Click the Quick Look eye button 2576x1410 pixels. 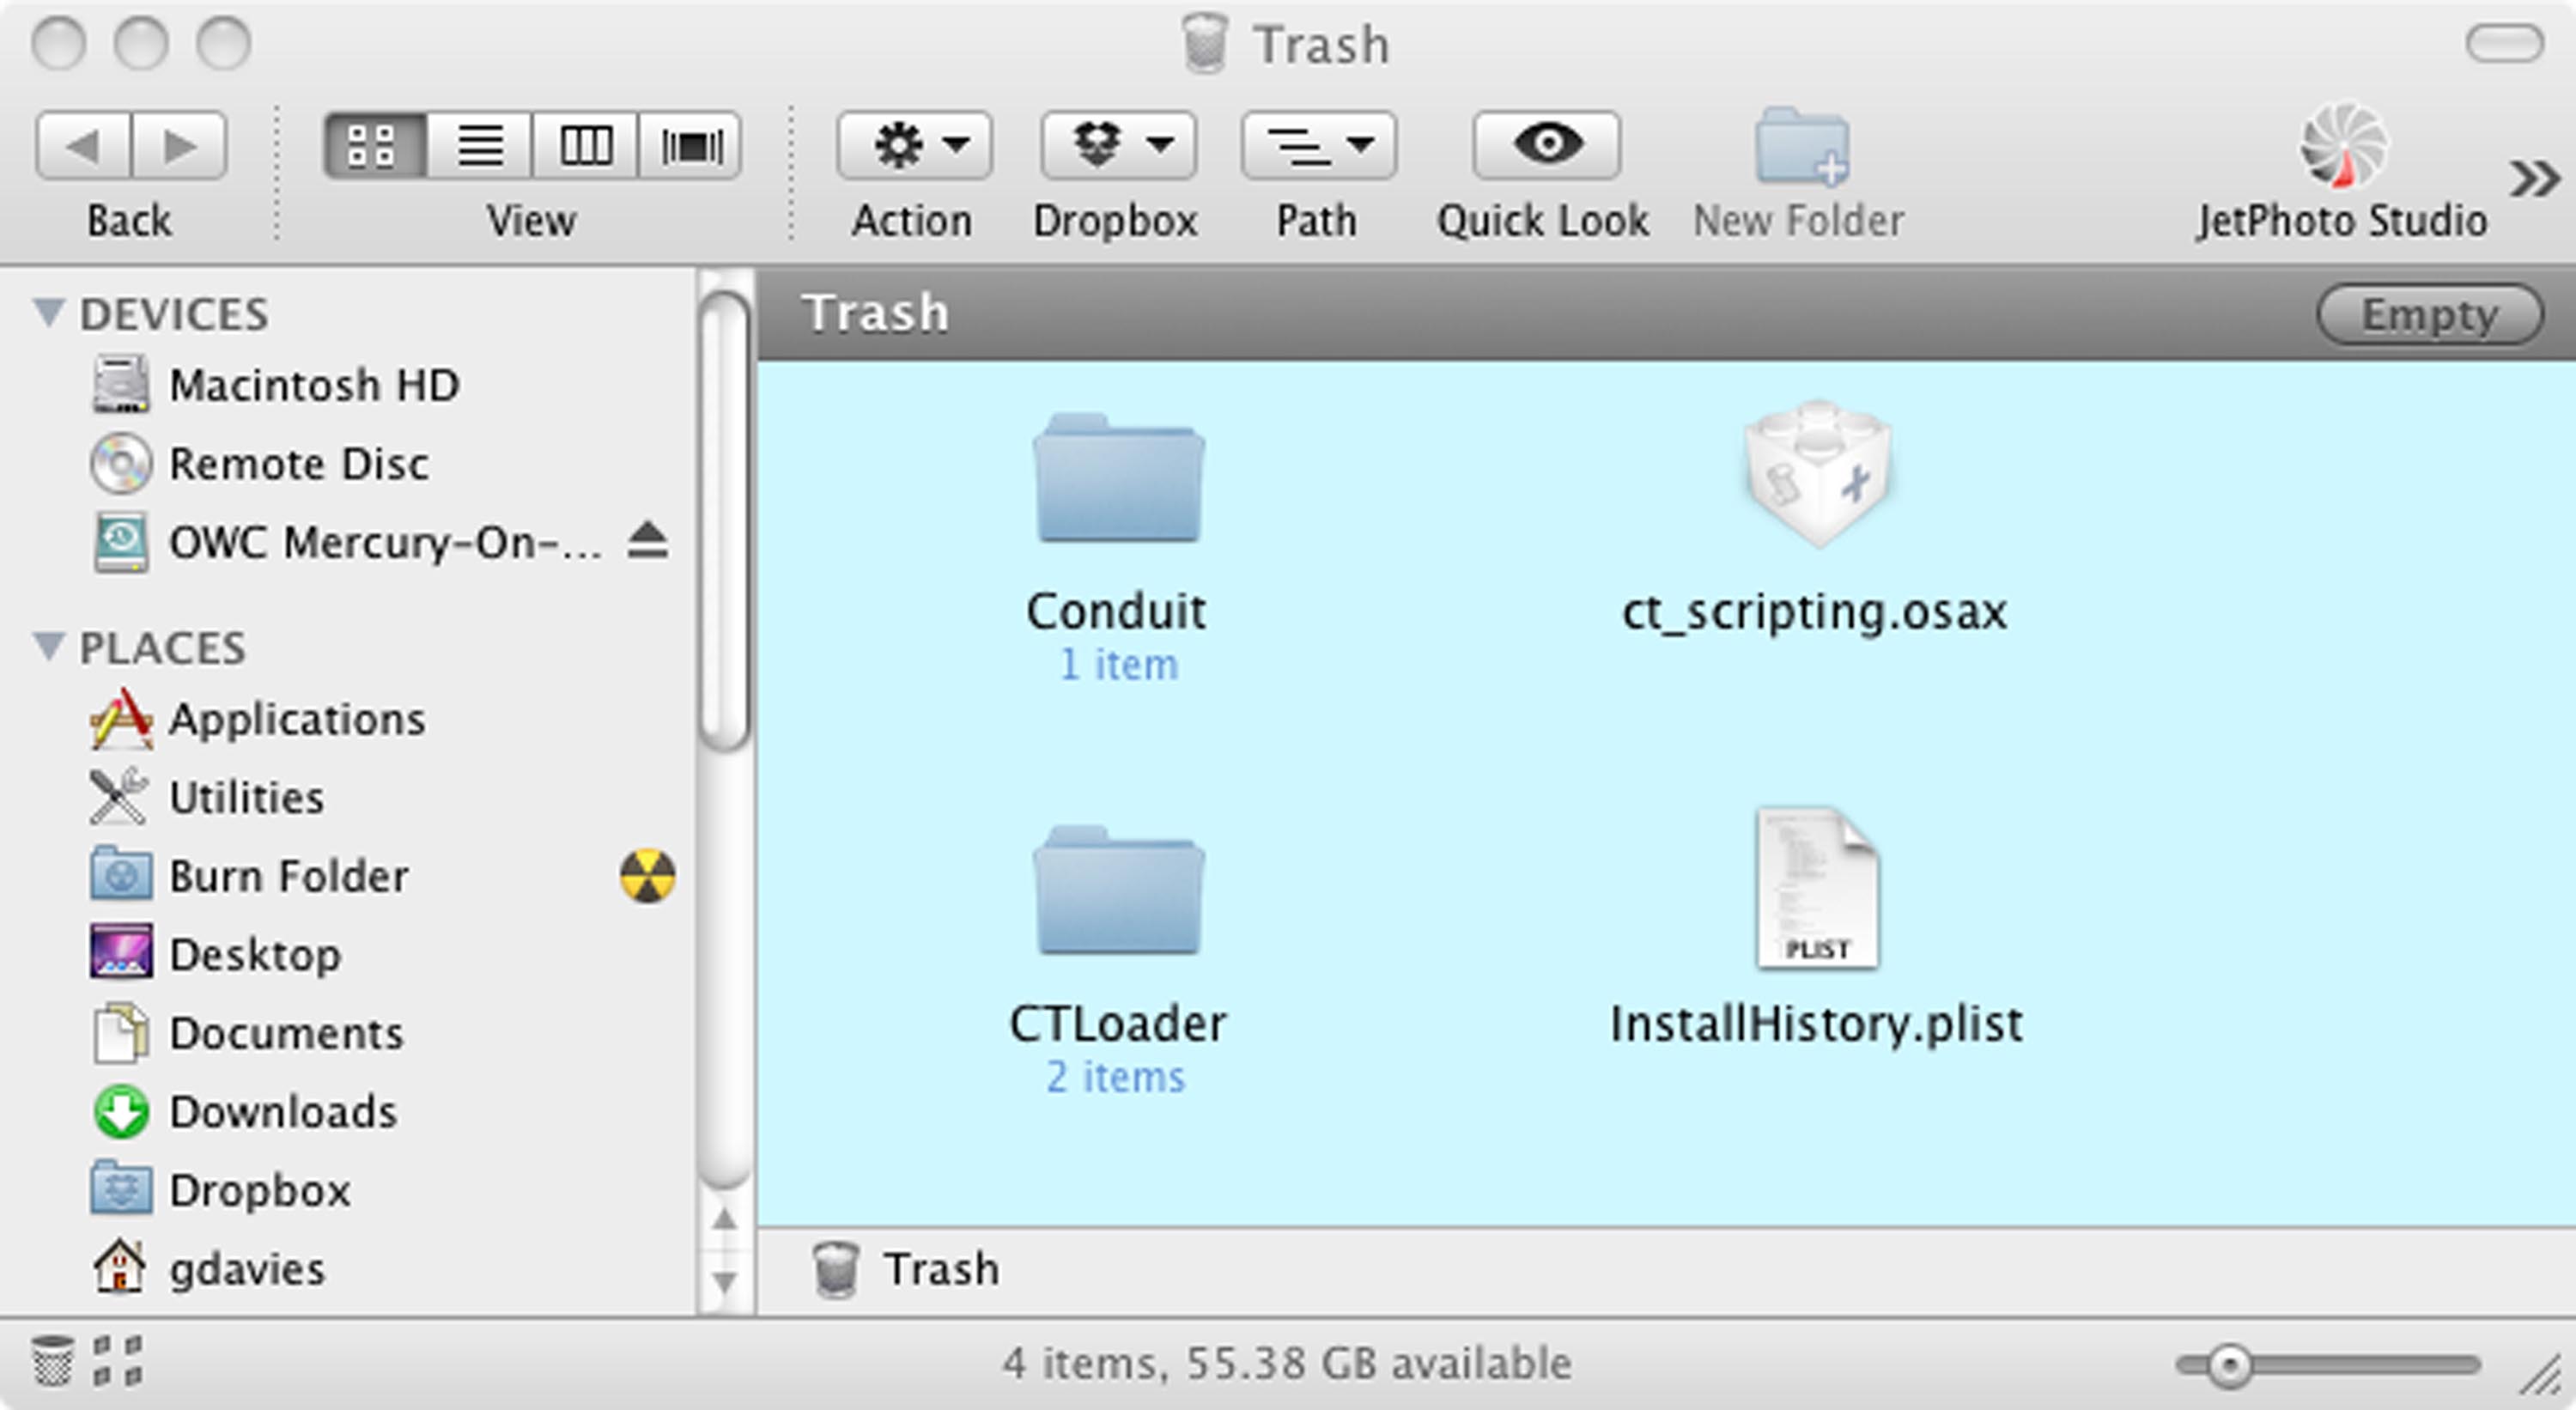[1546, 146]
